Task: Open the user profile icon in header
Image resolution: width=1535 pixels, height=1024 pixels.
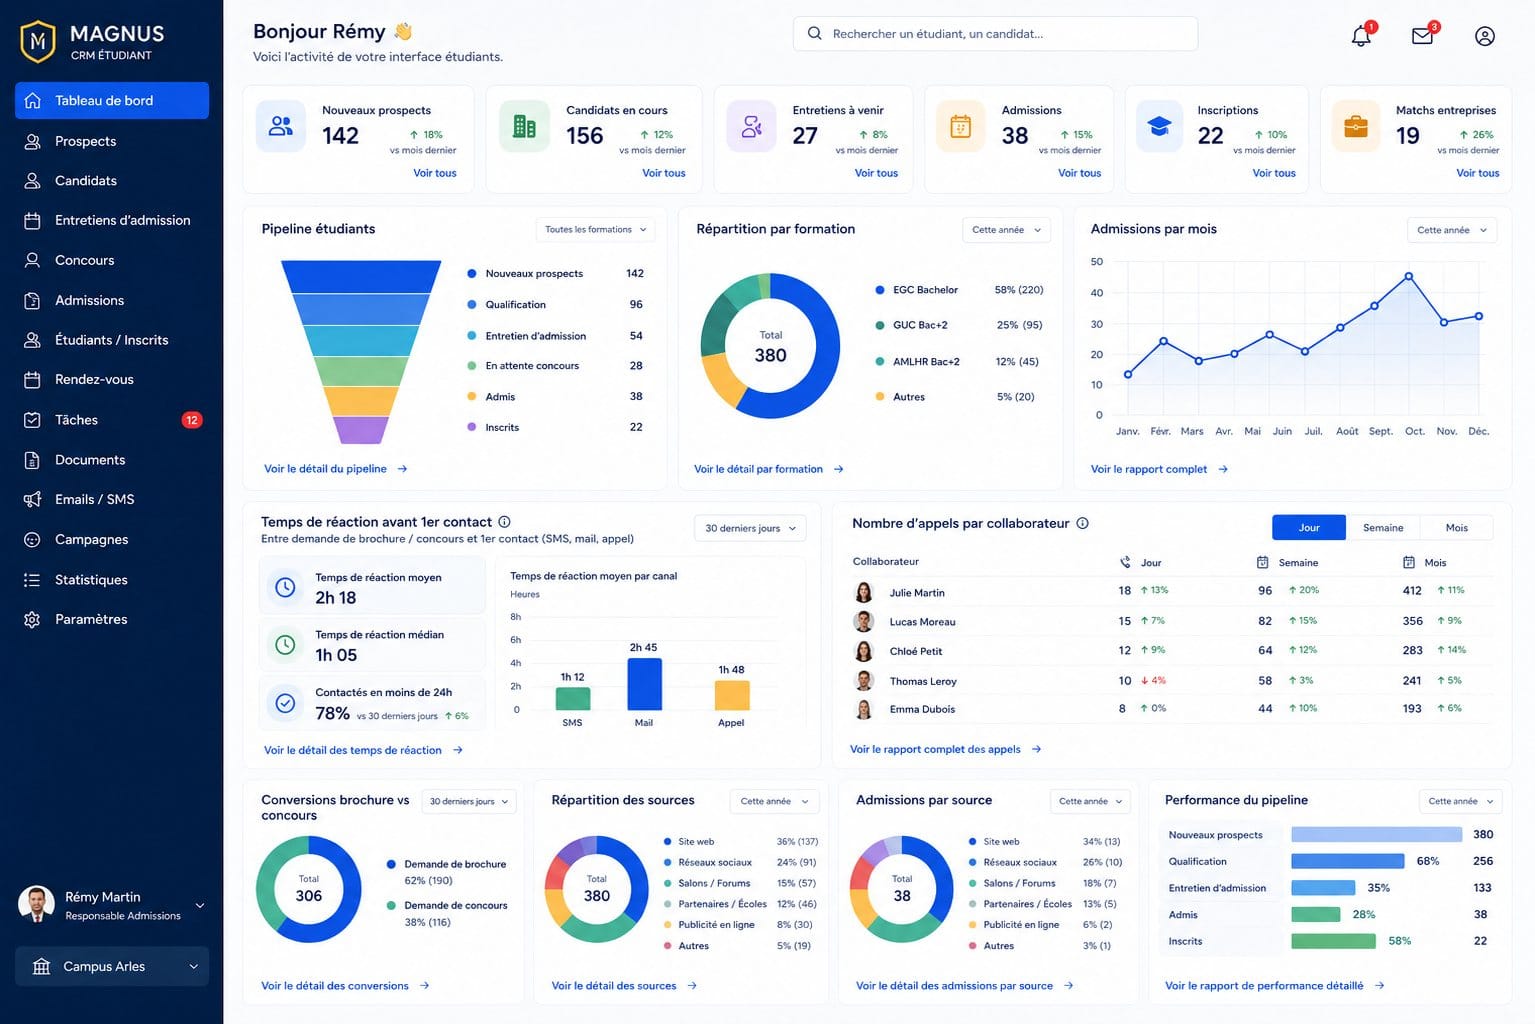Action: (x=1485, y=36)
